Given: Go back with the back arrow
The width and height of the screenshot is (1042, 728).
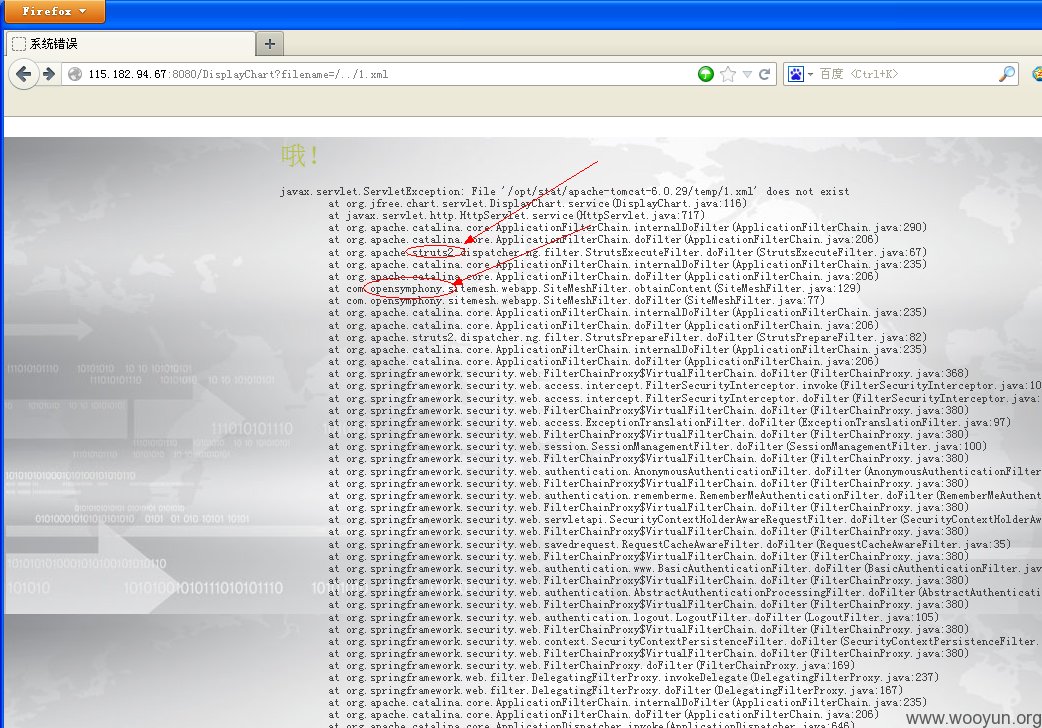Looking at the screenshot, I should point(23,74).
